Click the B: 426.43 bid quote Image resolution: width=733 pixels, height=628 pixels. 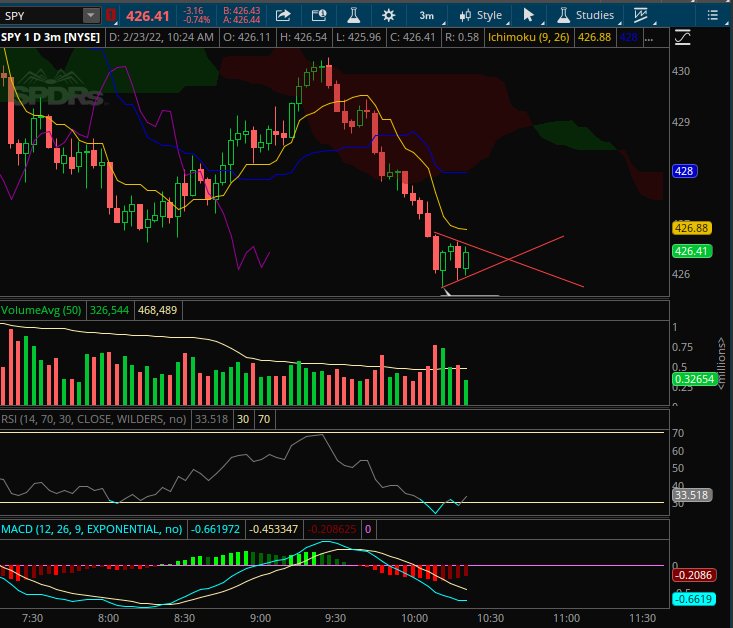tap(242, 11)
